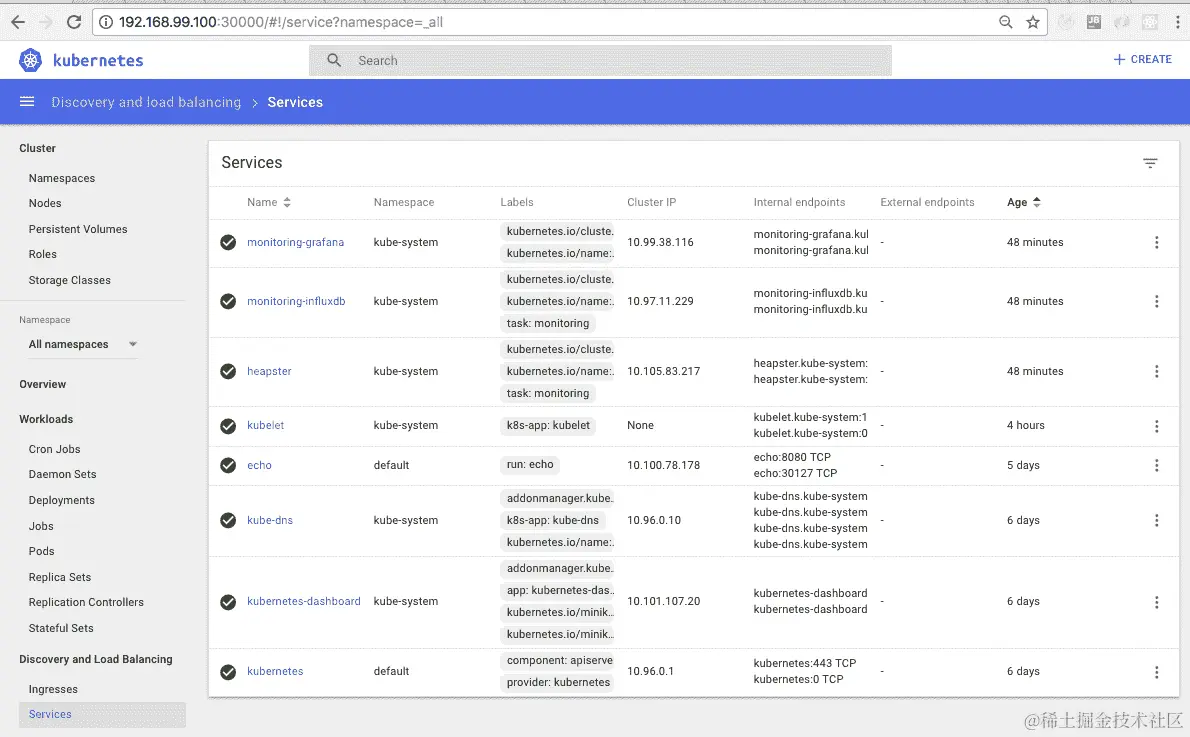This screenshot has height=737, width=1190.
Task: Sort services by Name column
Action: pyautogui.click(x=268, y=202)
